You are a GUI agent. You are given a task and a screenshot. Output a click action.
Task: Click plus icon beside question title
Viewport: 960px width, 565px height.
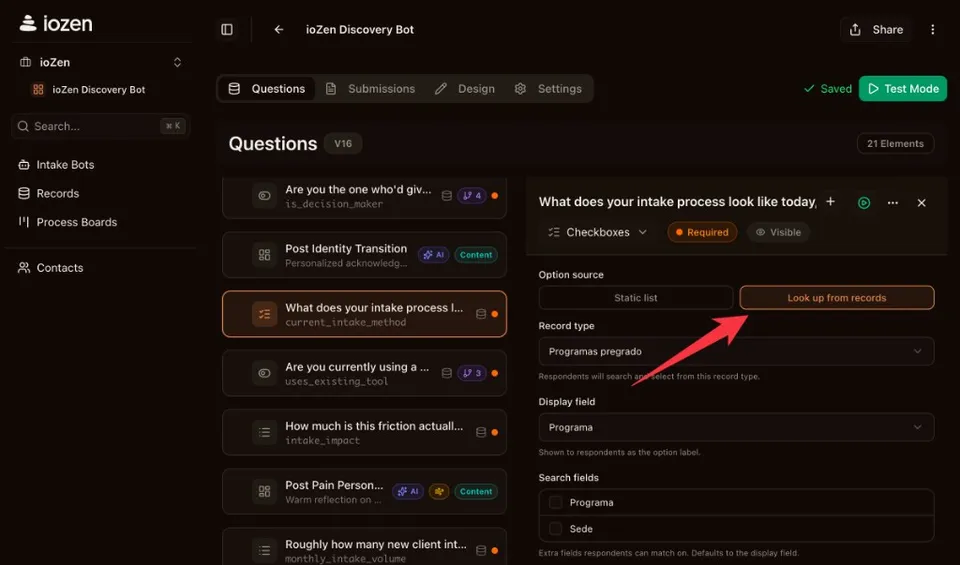(x=830, y=201)
